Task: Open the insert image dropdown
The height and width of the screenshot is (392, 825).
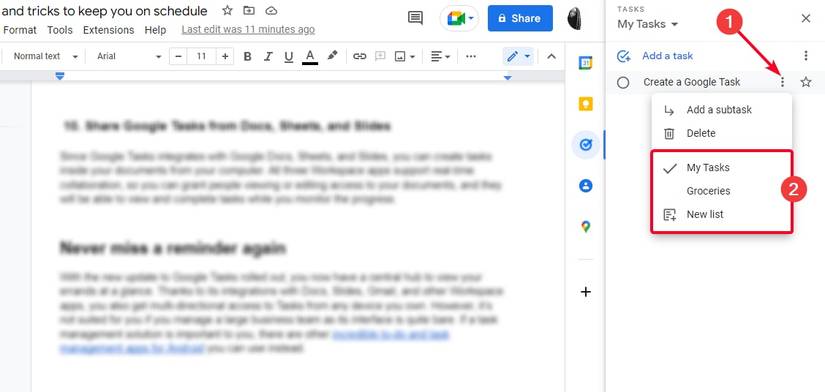Action: (x=405, y=56)
